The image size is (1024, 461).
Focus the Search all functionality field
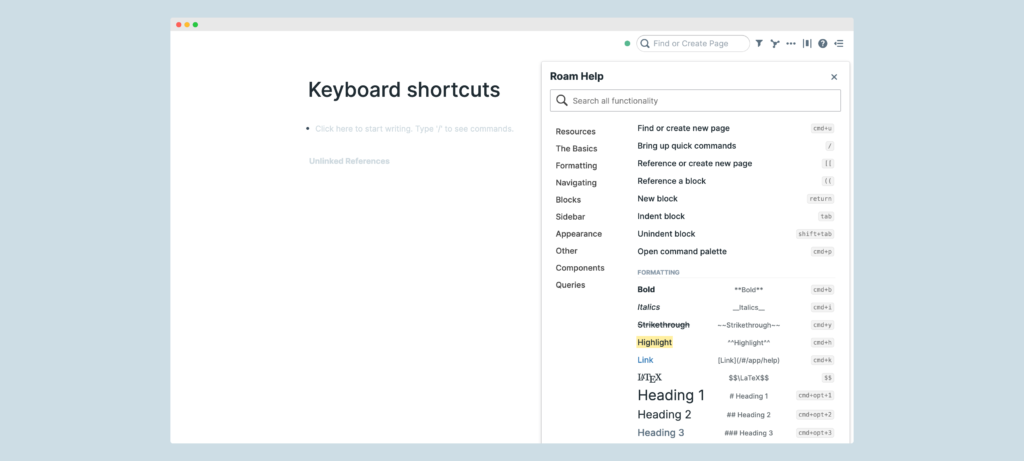pos(695,101)
